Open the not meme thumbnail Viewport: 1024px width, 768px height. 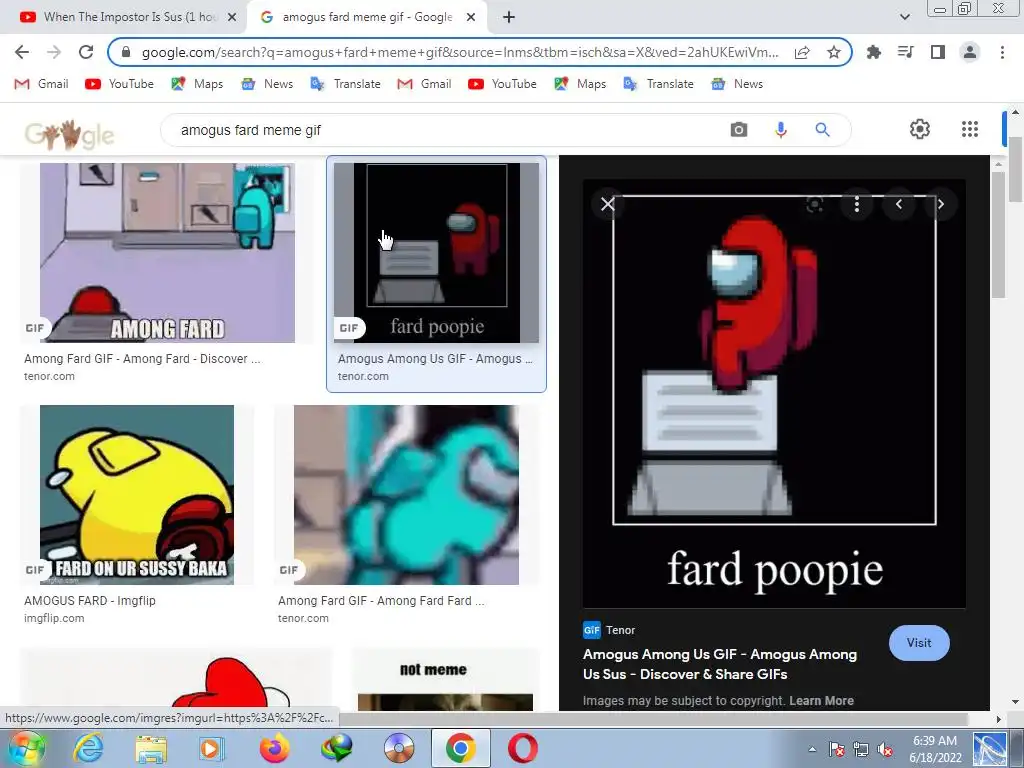pos(445,682)
